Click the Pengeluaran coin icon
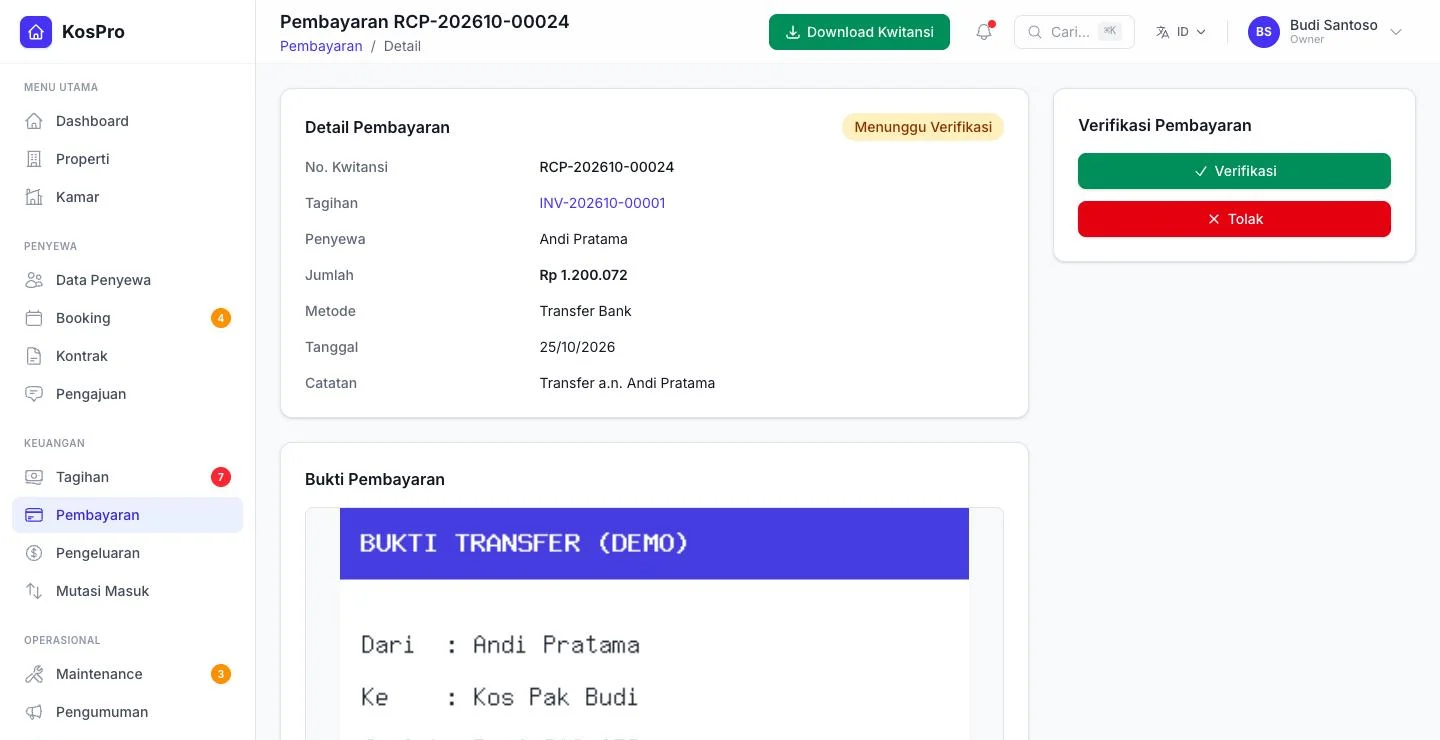Image resolution: width=1440 pixels, height=740 pixels. [34, 553]
